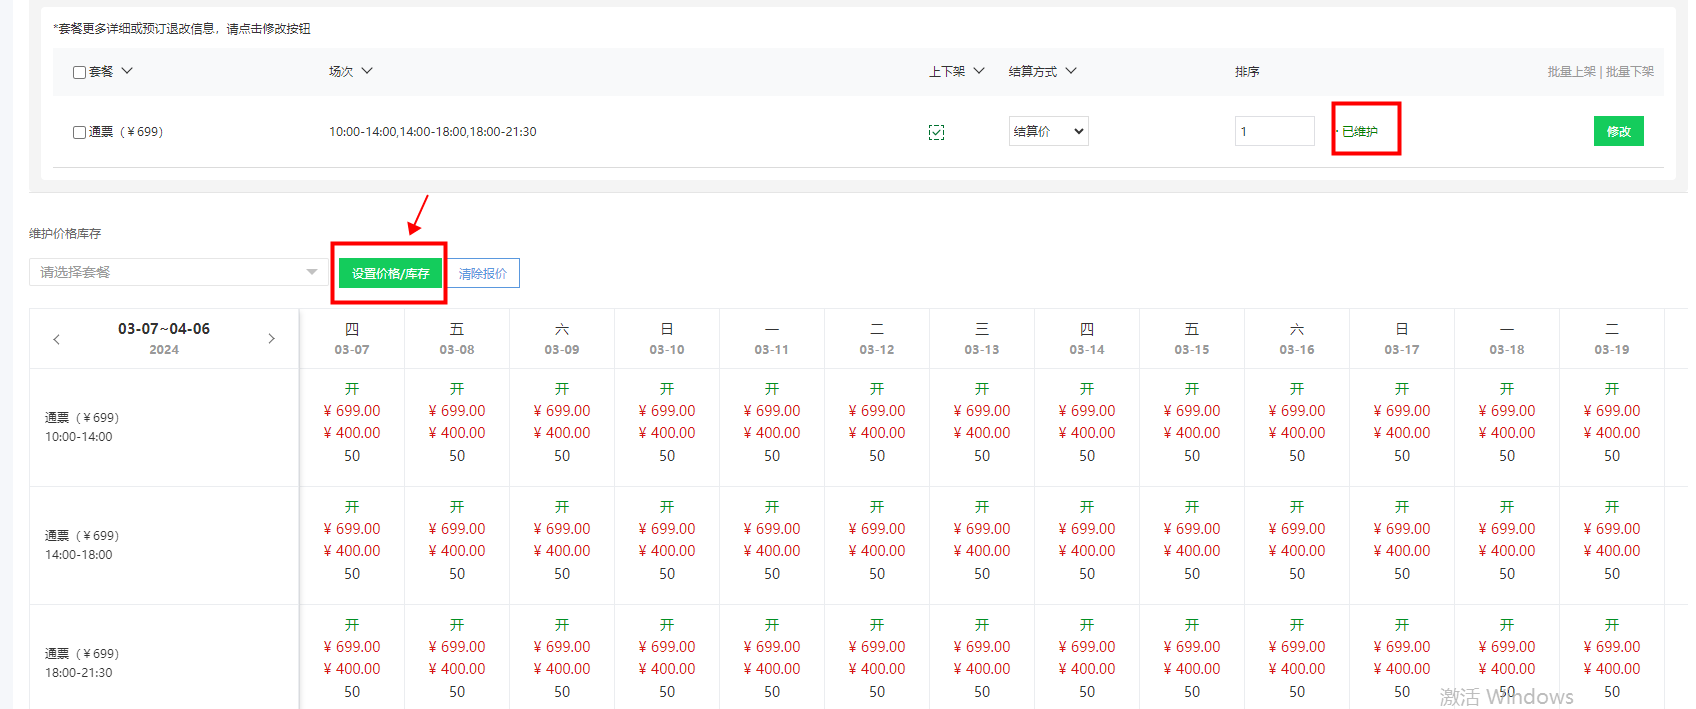Check the 套餐 select-all checkbox
The height and width of the screenshot is (709, 1696).
coord(80,72)
